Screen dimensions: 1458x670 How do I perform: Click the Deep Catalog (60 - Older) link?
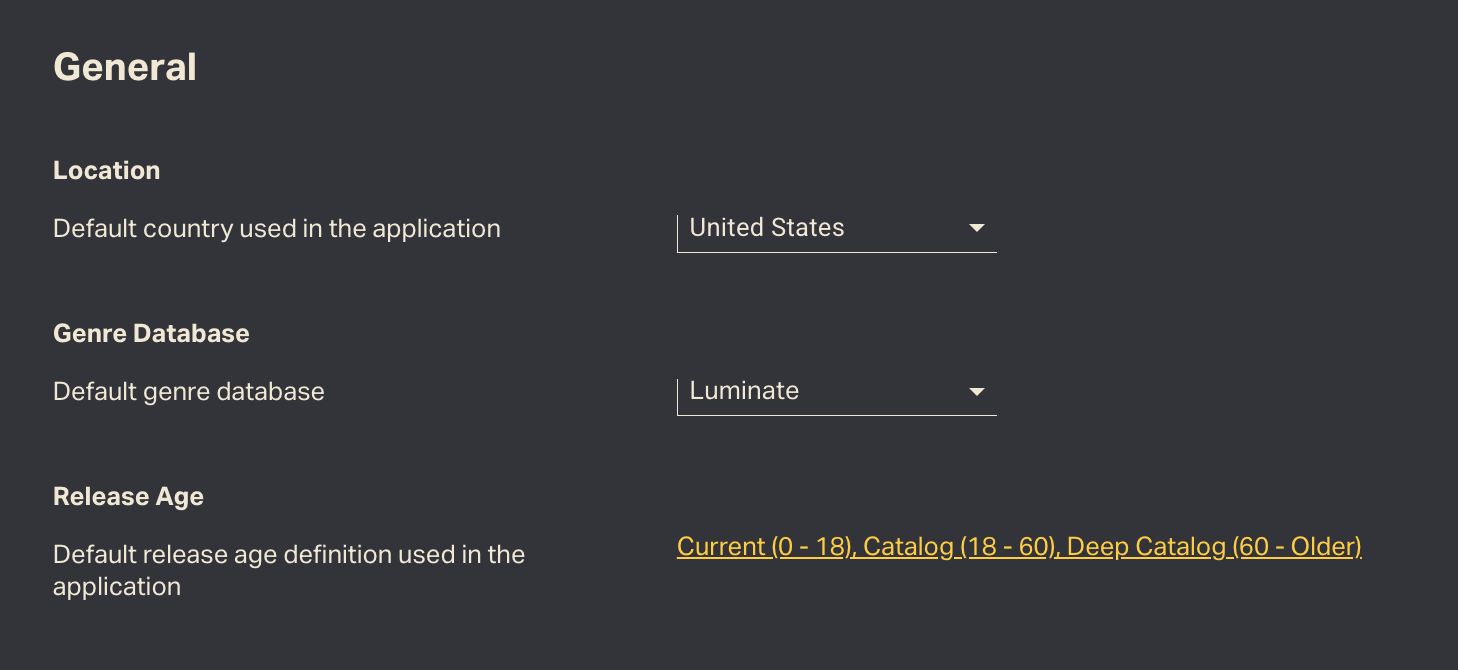click(x=1214, y=547)
